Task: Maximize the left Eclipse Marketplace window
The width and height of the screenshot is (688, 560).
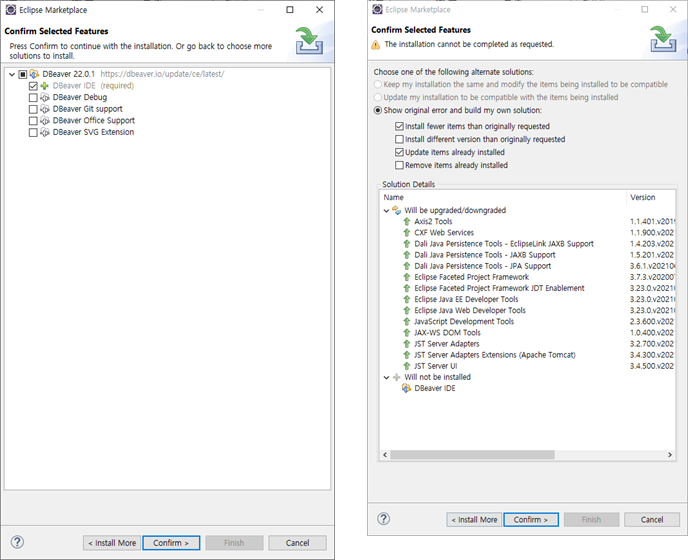Action: pos(290,10)
